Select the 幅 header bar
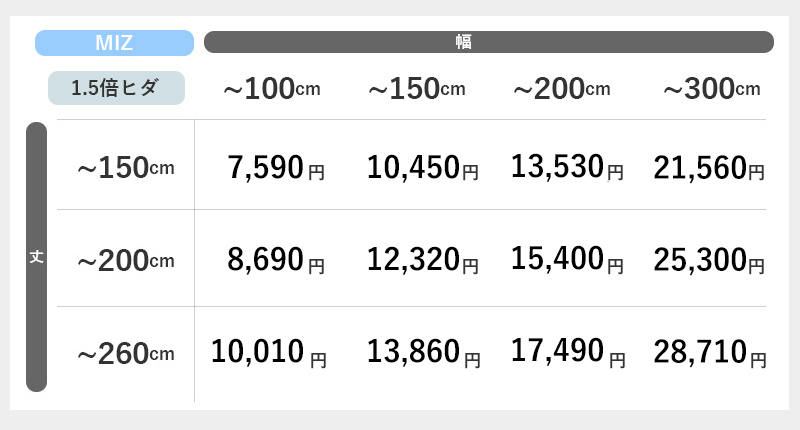Image resolution: width=800 pixels, height=430 pixels. [x=489, y=42]
